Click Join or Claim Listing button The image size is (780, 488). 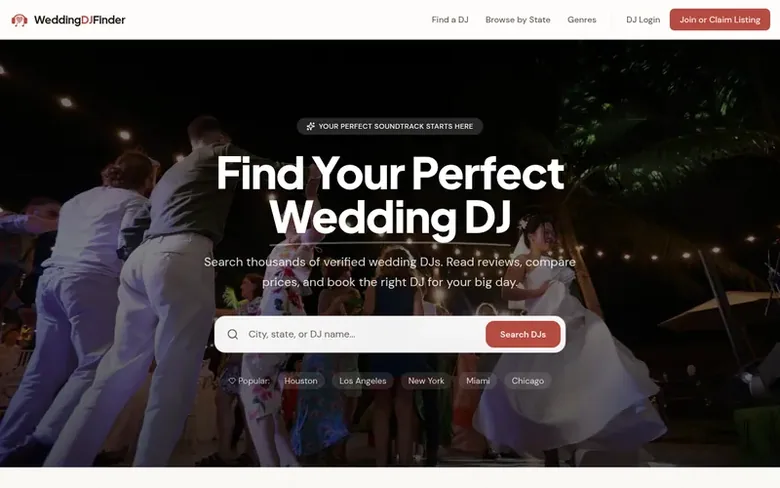[x=720, y=20]
